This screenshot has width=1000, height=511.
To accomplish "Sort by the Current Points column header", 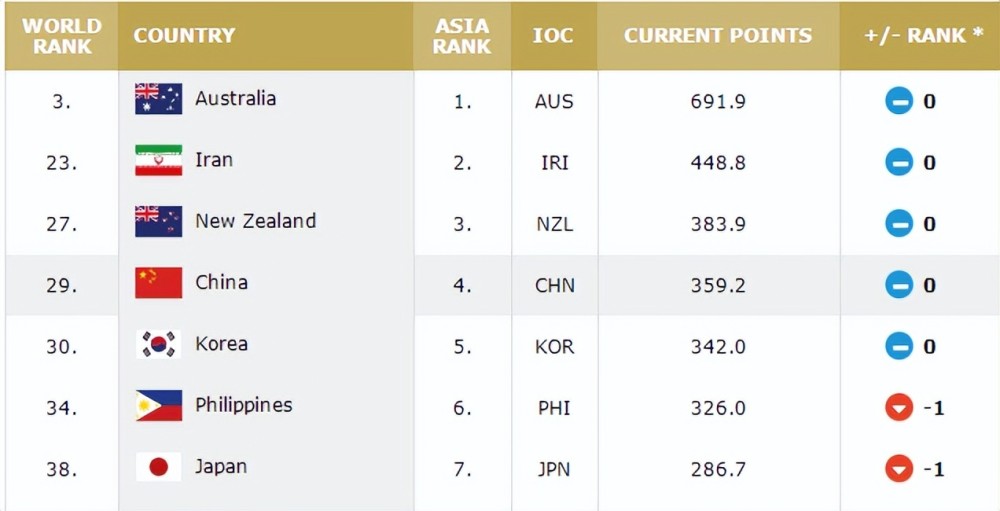I will coord(718,36).
